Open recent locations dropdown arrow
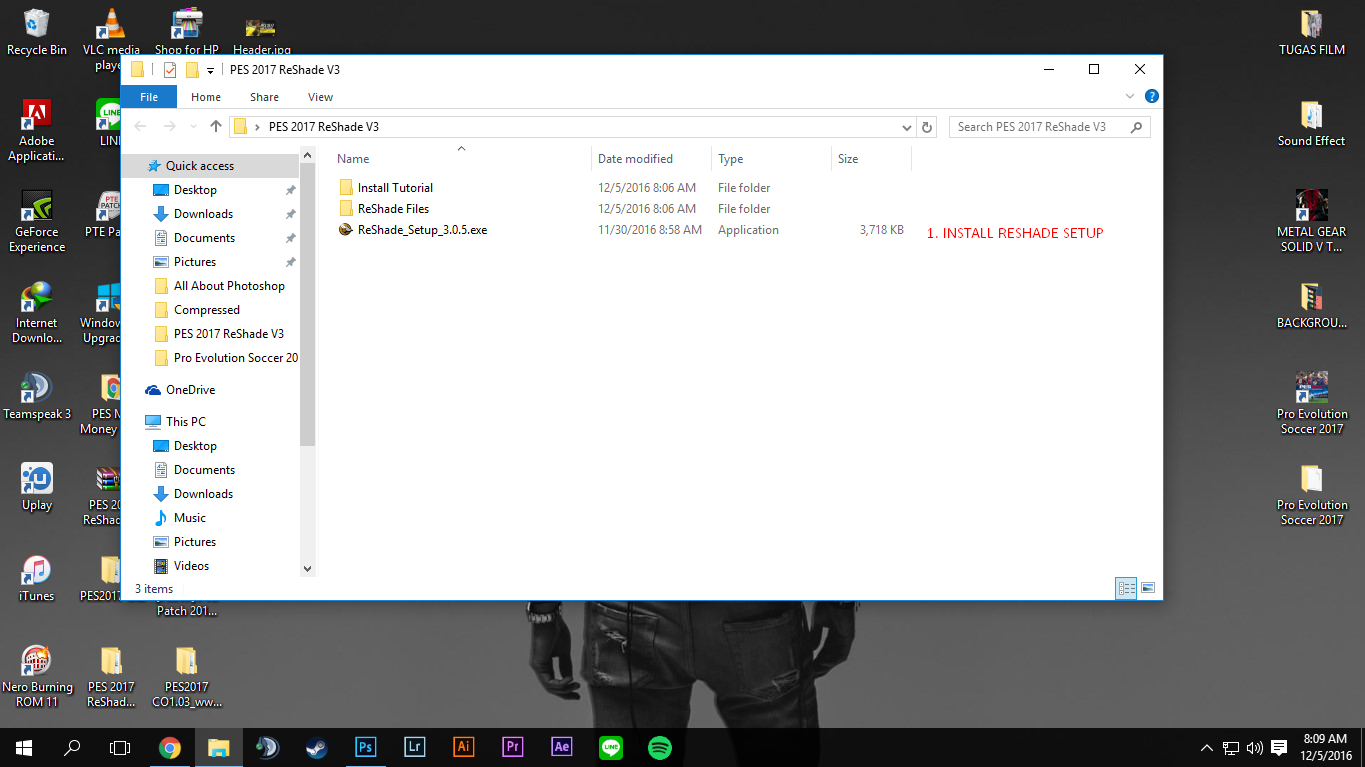Viewport: 1365px width, 767px height. [195, 127]
